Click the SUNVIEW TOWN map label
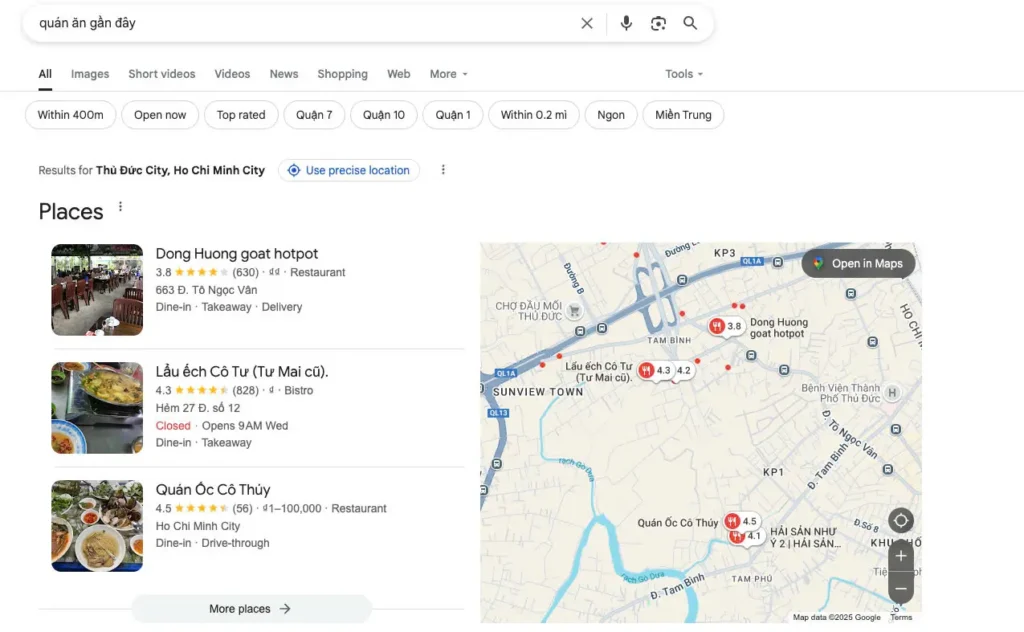This screenshot has height=632, width=1024. pyautogui.click(x=538, y=392)
